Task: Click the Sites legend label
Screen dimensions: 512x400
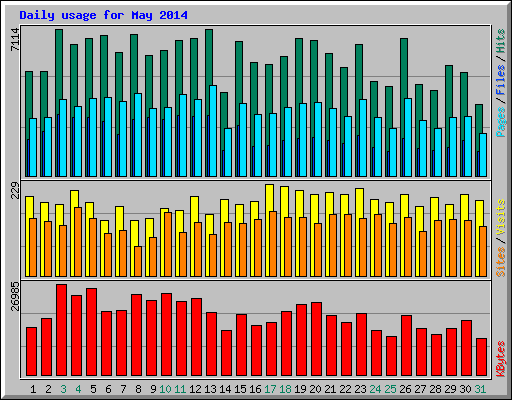Action: pos(501,262)
